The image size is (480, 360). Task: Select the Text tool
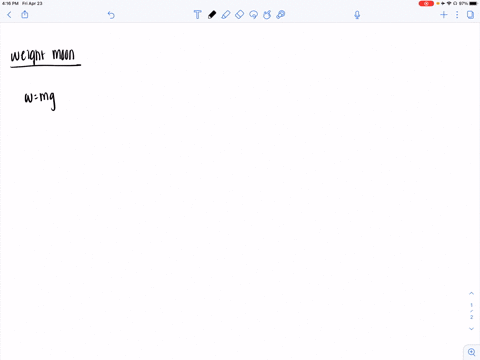pos(197,15)
